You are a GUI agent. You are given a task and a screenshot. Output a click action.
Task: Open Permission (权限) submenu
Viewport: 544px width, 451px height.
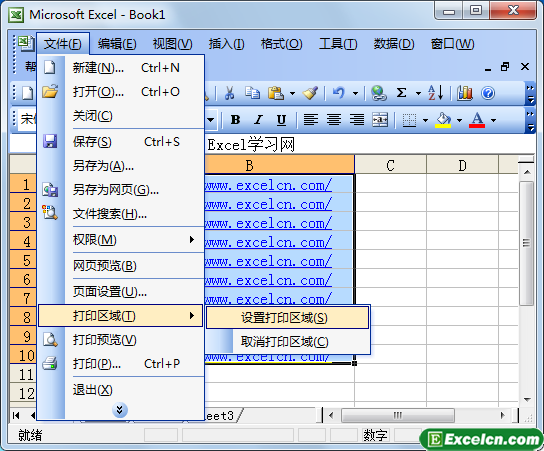pos(121,240)
